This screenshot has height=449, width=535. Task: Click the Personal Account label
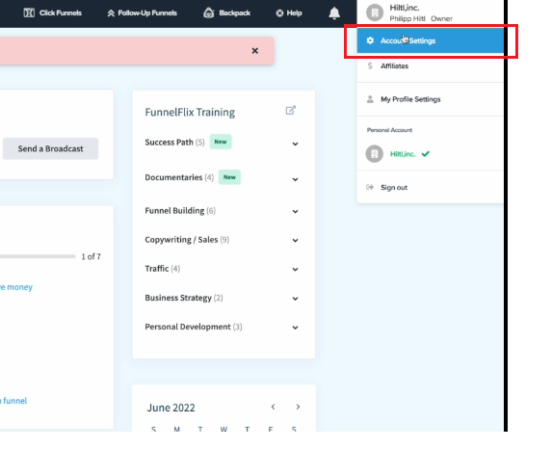(390, 130)
